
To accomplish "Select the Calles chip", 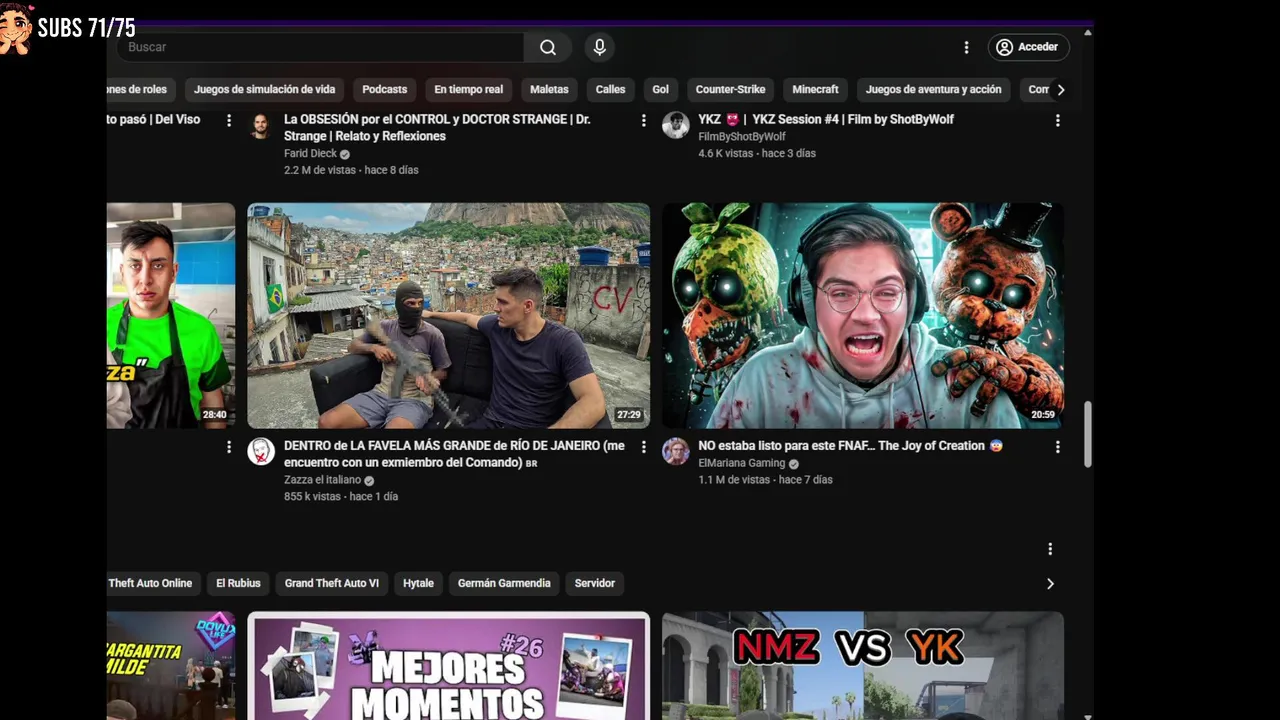I will click(610, 90).
